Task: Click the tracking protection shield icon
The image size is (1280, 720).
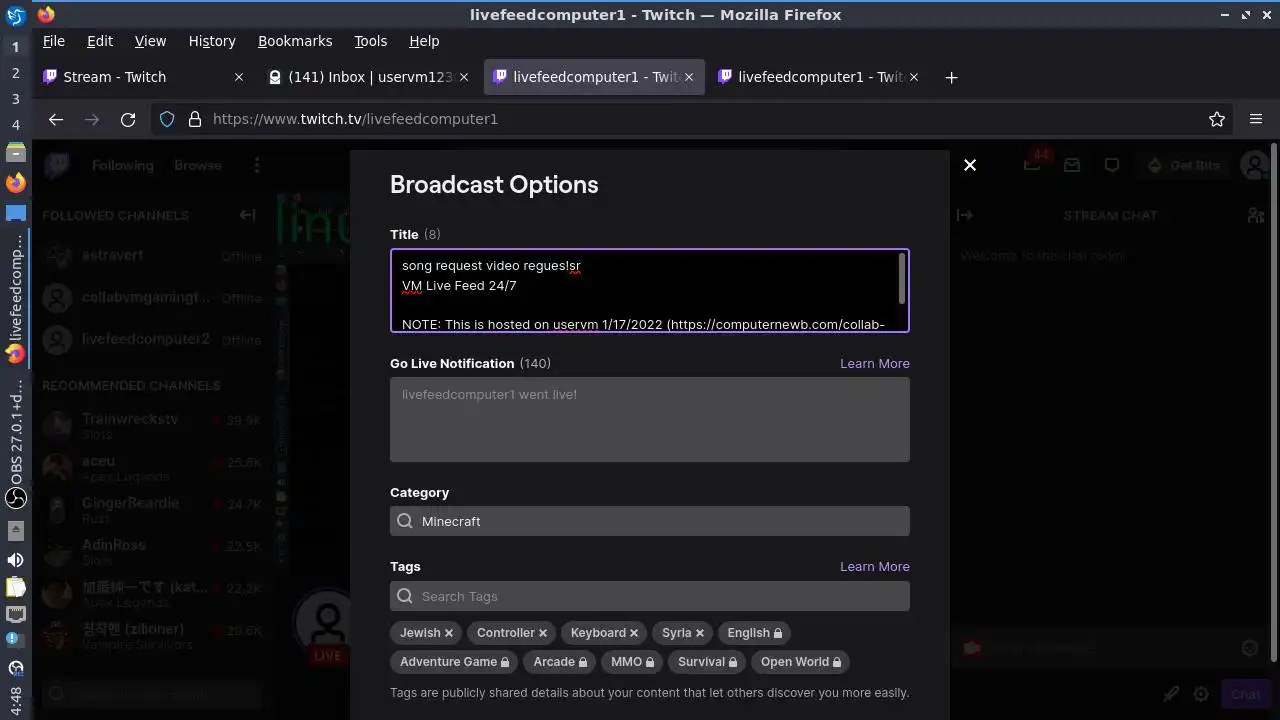Action: pos(167,119)
